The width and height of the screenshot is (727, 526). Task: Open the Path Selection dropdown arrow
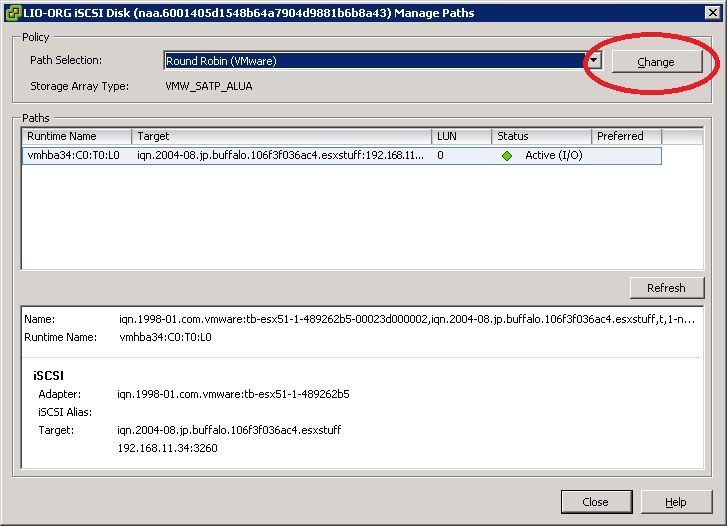pyautogui.click(x=593, y=61)
